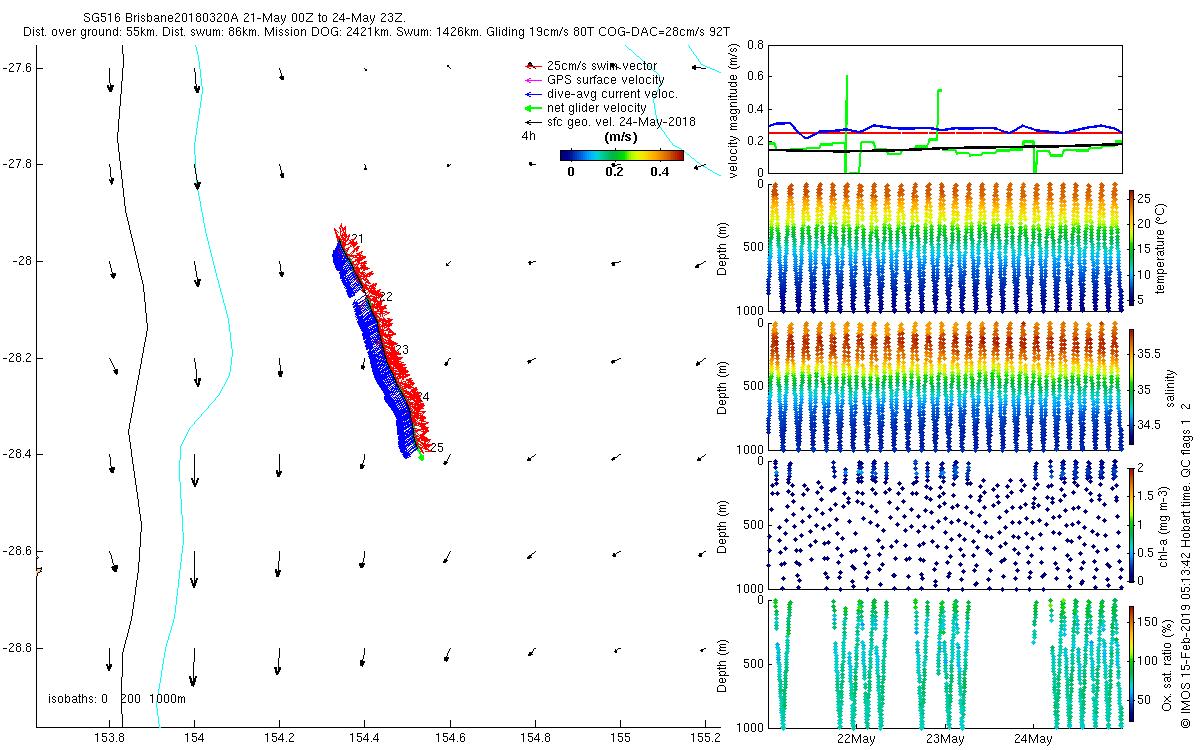This screenshot has height=750, width=1200.
Task: Click the black sfc geo. vel. legend arrow
Action: pyautogui.click(x=531, y=121)
